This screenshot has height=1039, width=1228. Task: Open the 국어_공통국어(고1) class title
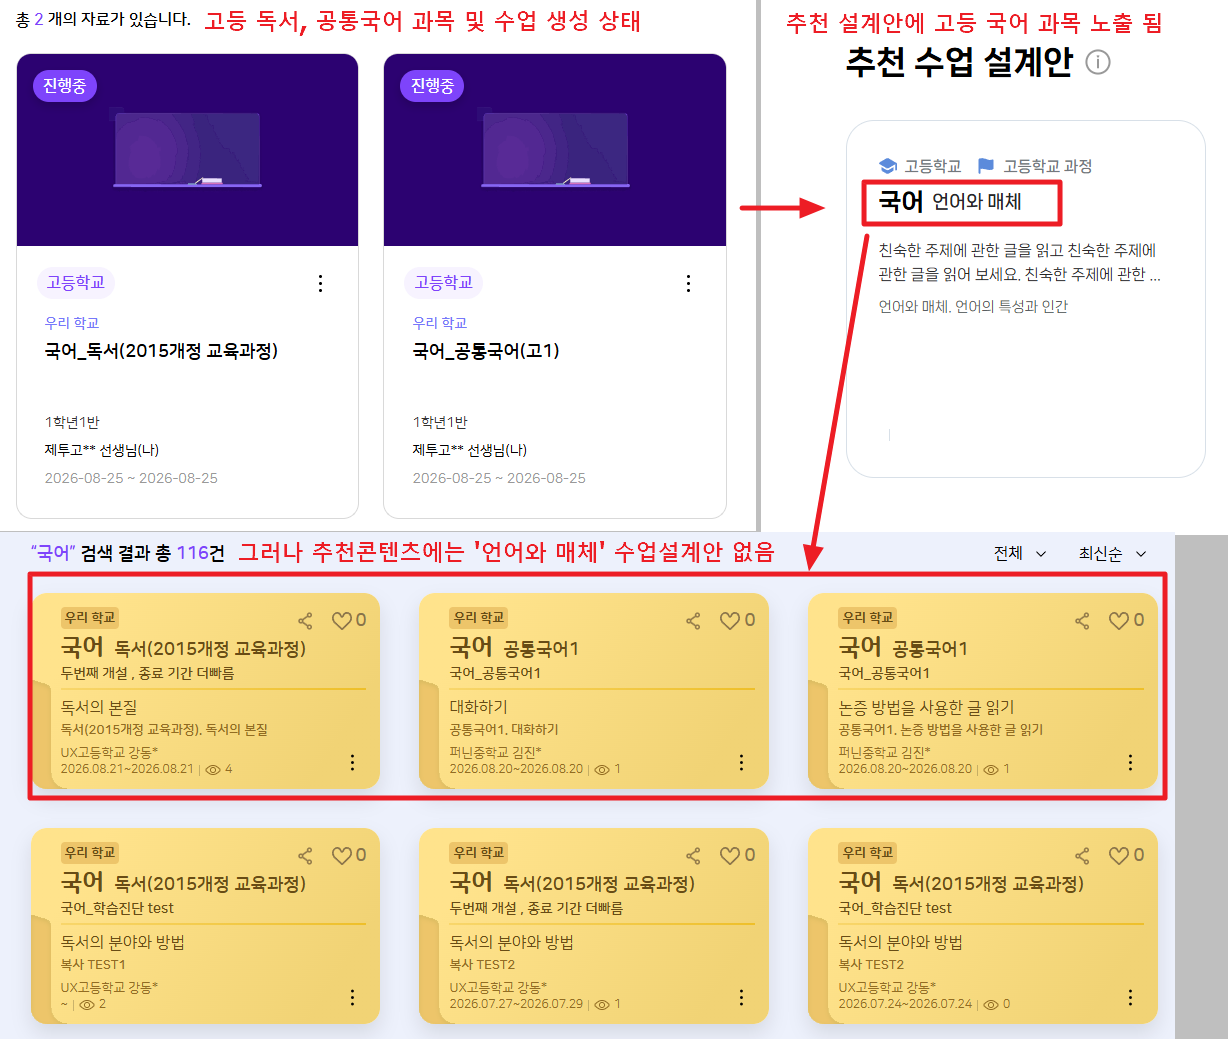coord(486,351)
